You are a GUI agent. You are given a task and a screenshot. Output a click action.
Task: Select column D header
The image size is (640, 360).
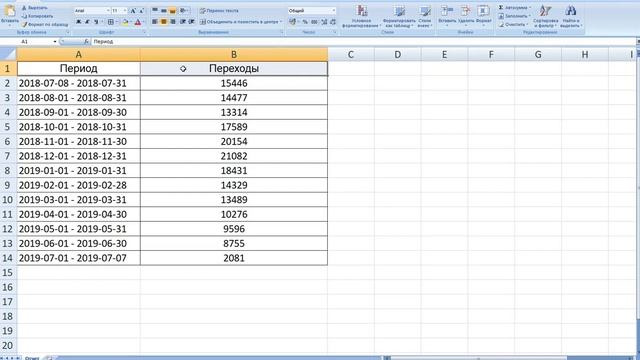[x=398, y=54]
